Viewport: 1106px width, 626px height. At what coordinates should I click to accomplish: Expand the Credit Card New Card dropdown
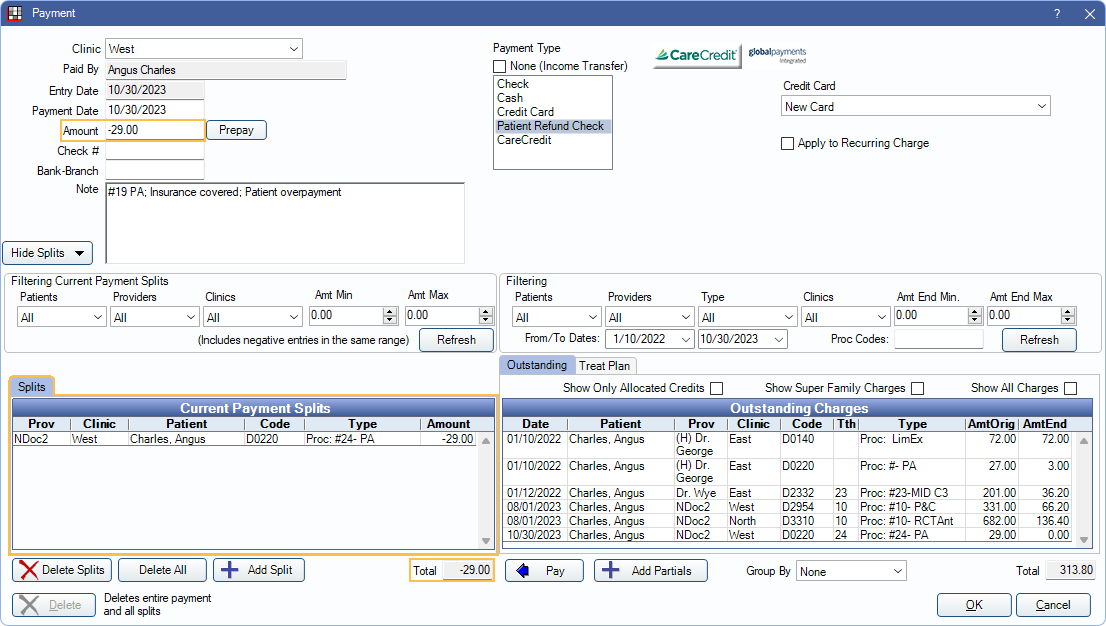(915, 107)
